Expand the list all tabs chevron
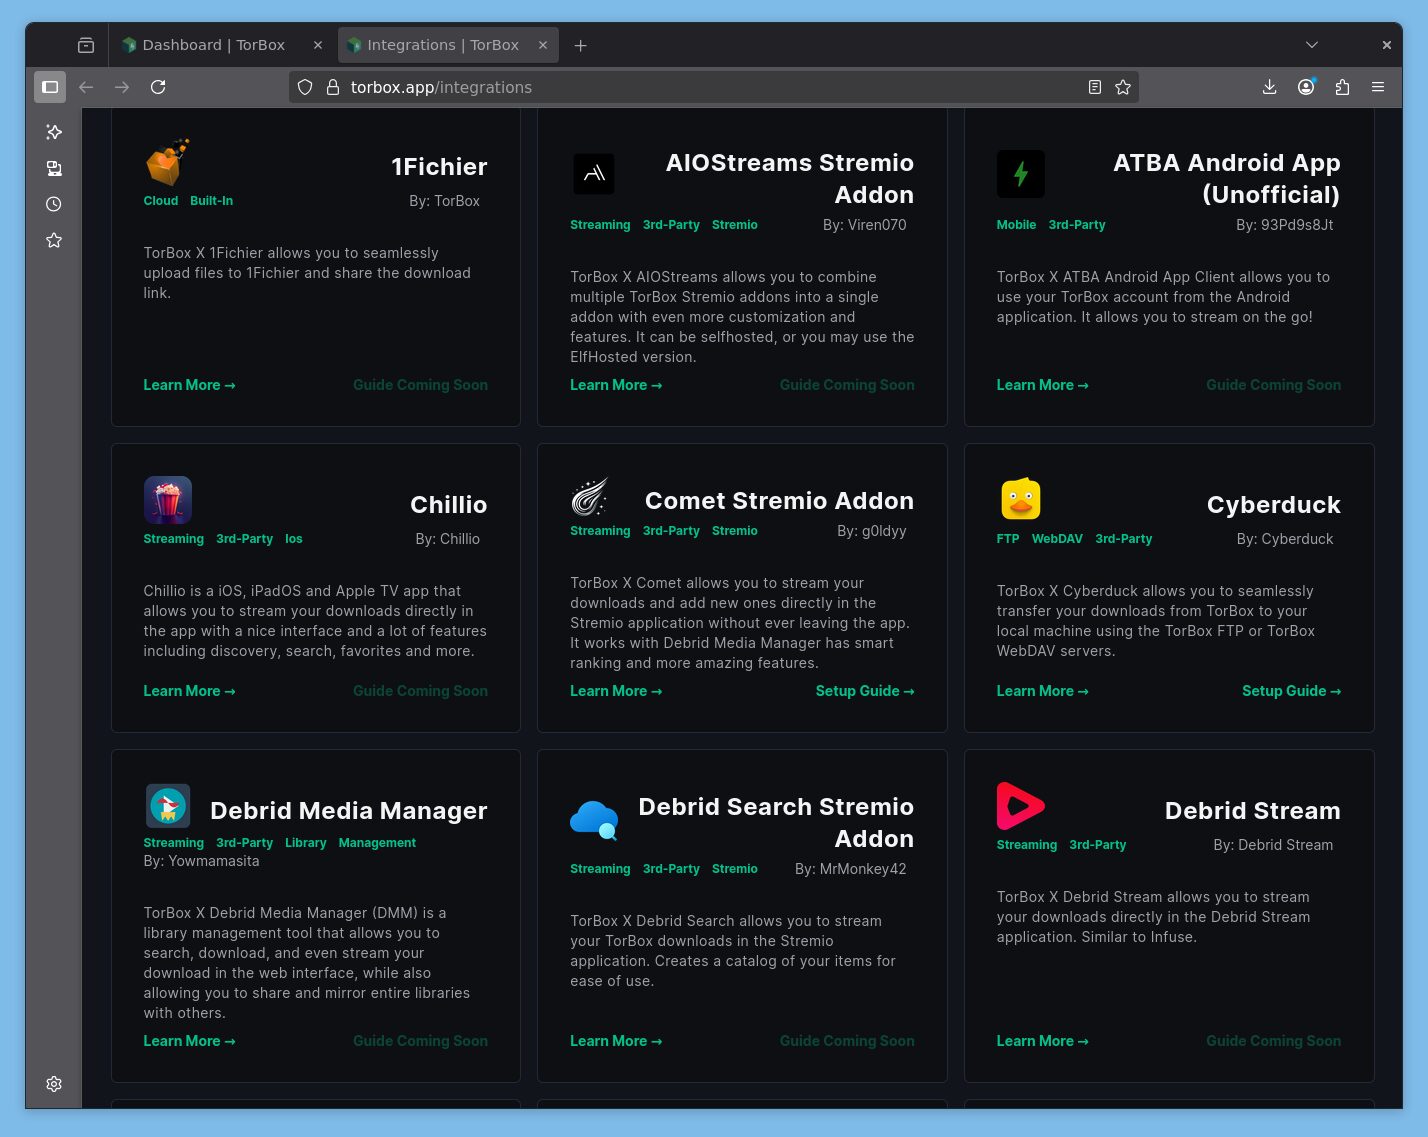The image size is (1428, 1137). [x=1312, y=45]
